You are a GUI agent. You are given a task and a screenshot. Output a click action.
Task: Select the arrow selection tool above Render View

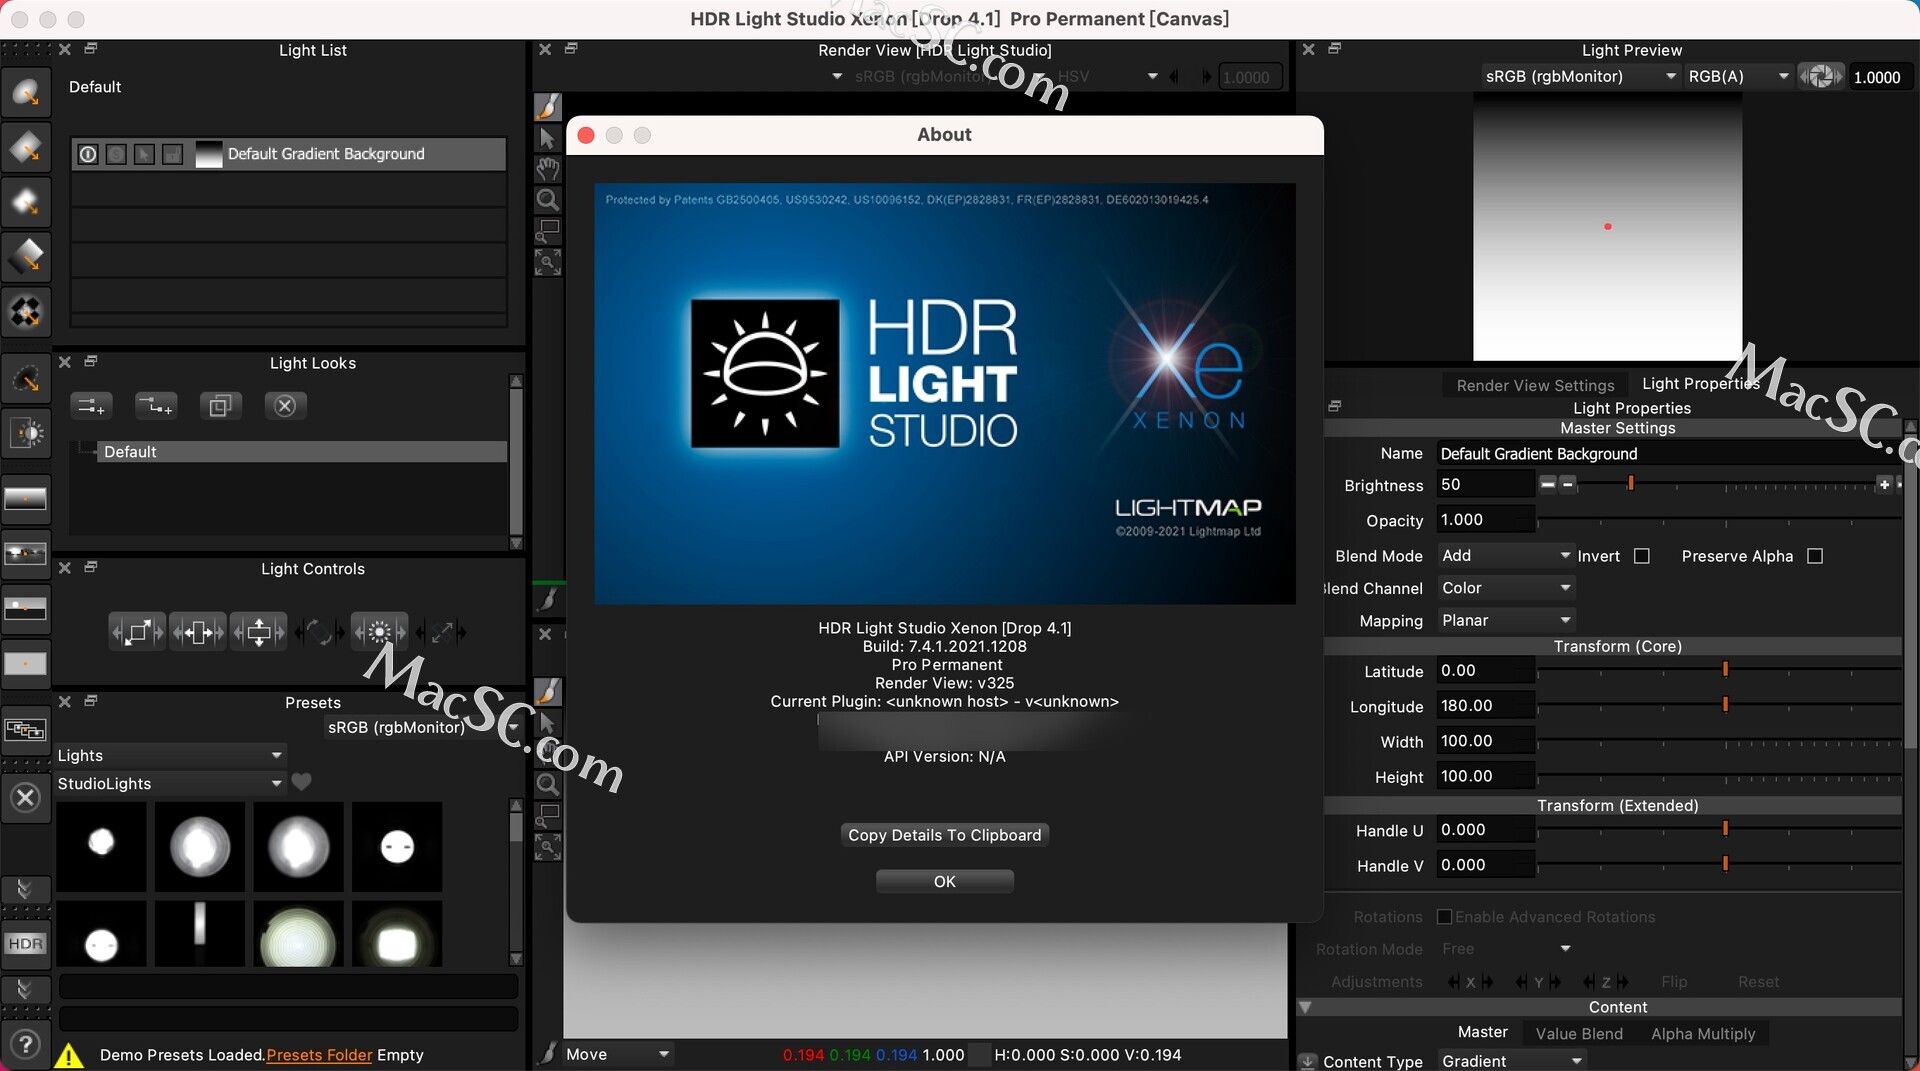coord(548,138)
